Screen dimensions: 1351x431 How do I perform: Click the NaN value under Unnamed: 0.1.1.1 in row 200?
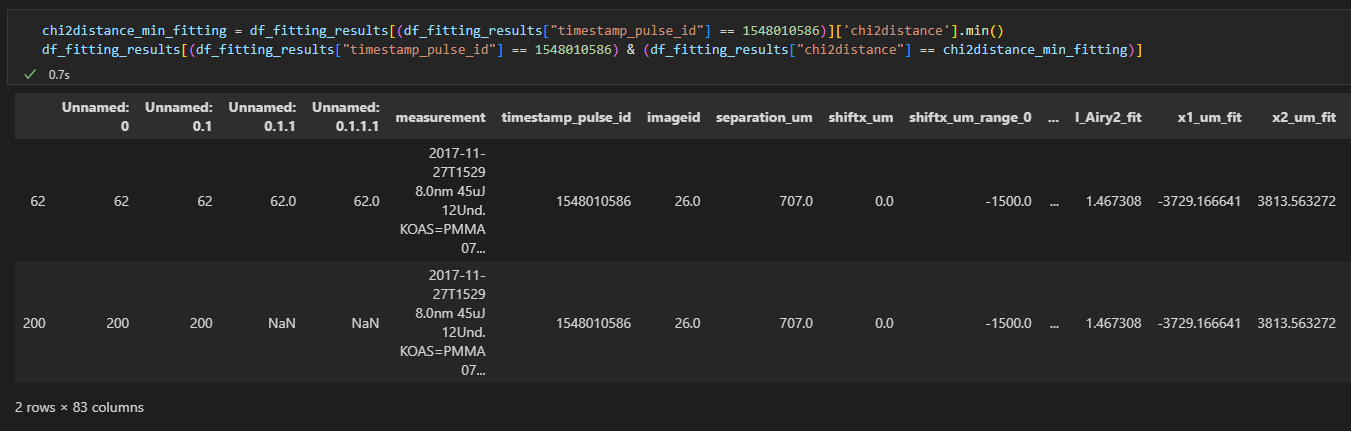366,323
